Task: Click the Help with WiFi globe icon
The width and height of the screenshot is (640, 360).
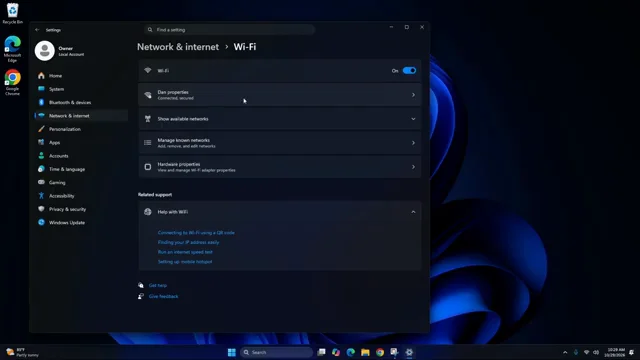Action: [148, 212]
